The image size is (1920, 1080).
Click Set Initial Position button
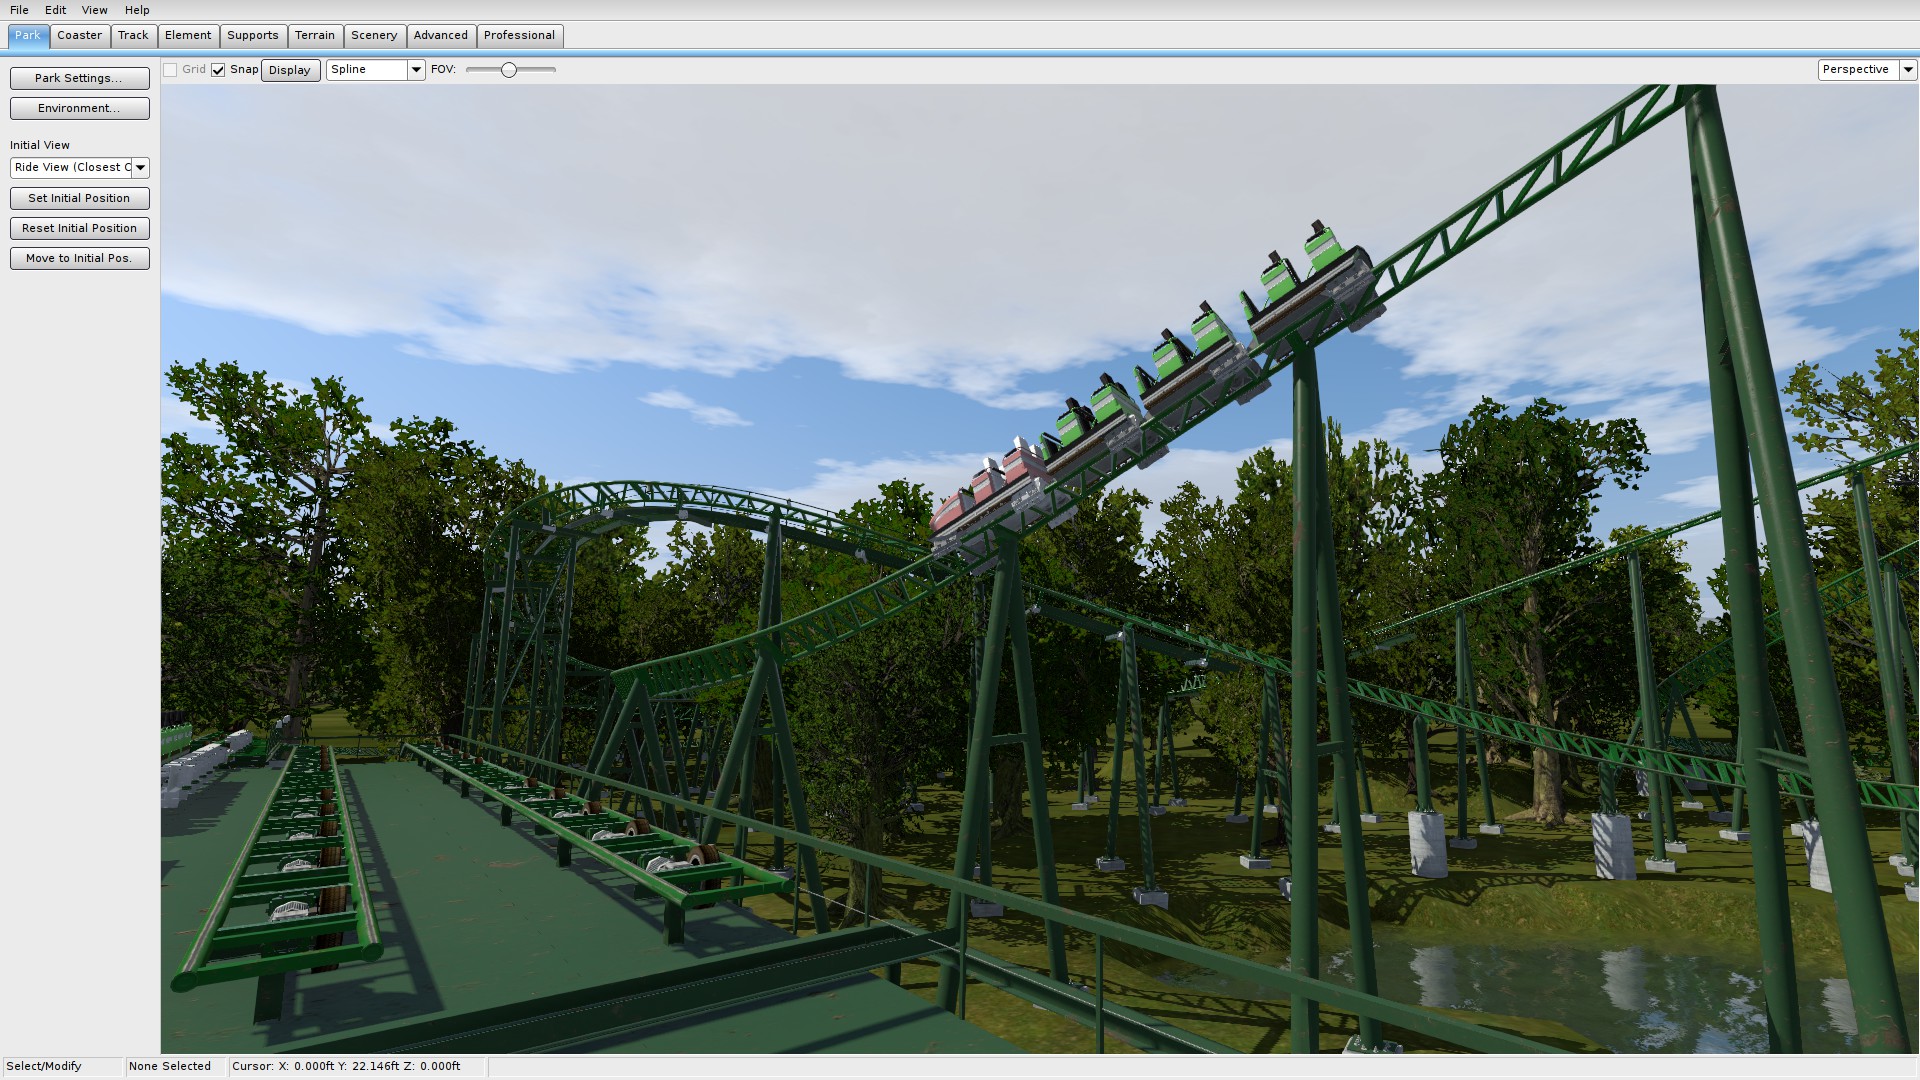pyautogui.click(x=80, y=198)
